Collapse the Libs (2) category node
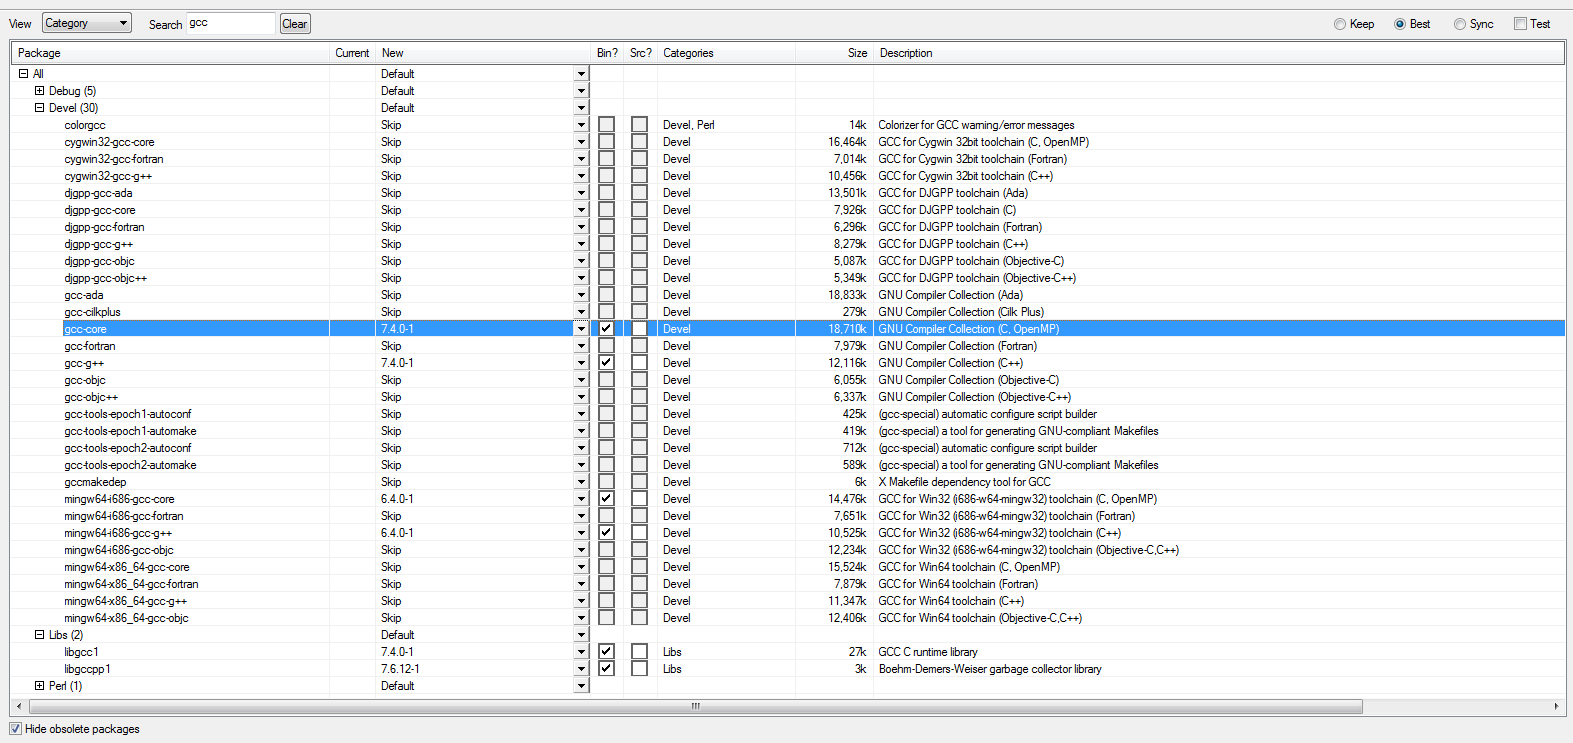 point(40,635)
